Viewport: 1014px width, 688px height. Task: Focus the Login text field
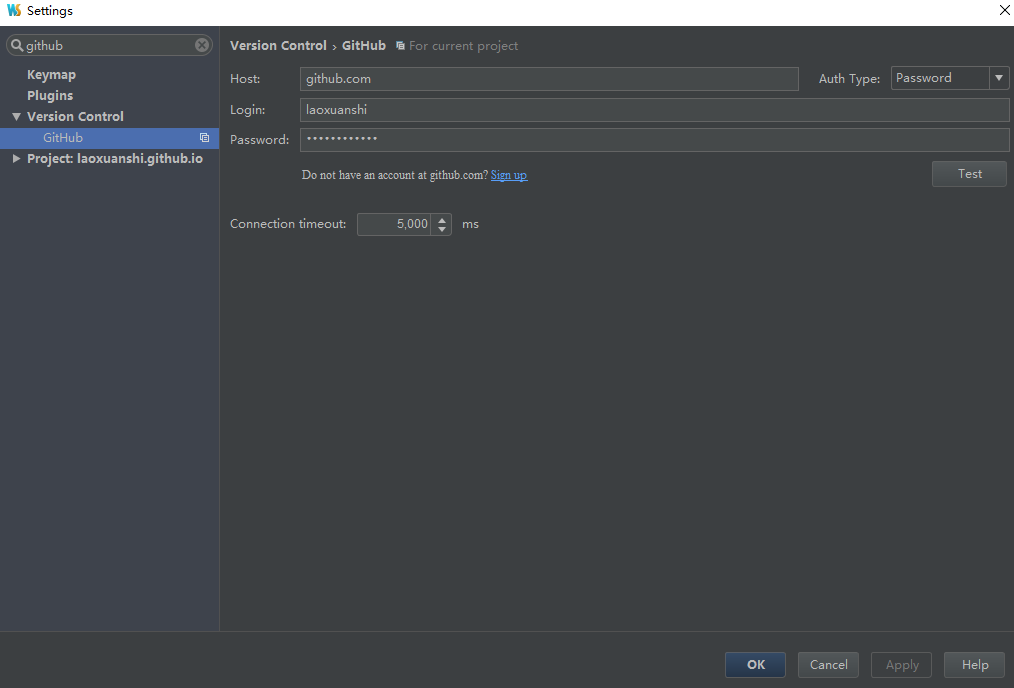coord(654,110)
